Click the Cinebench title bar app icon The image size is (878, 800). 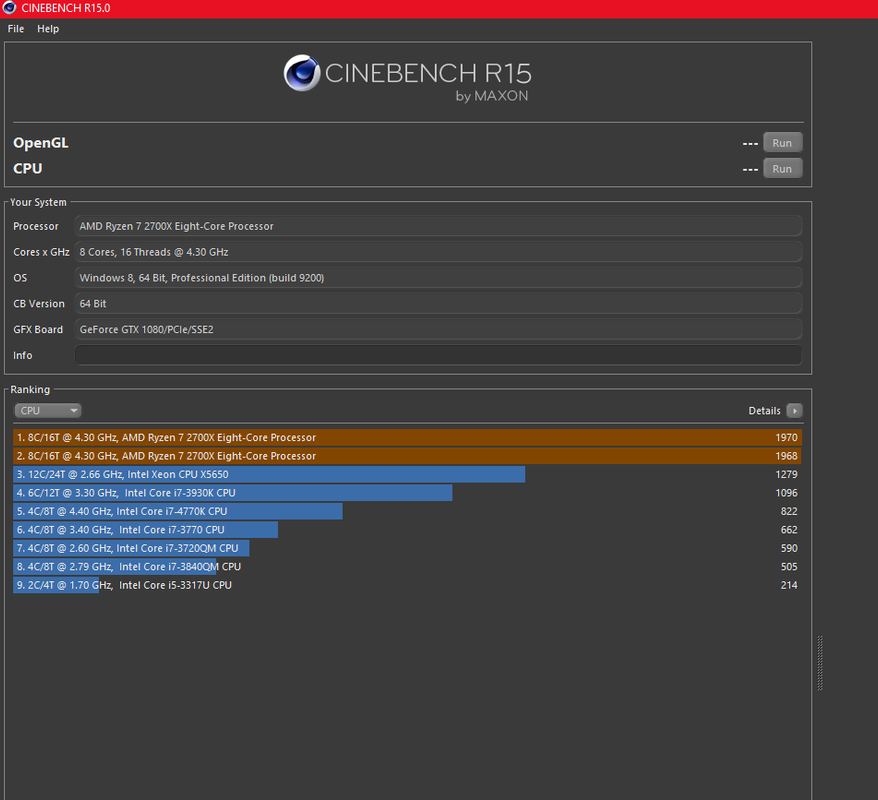(x=10, y=8)
